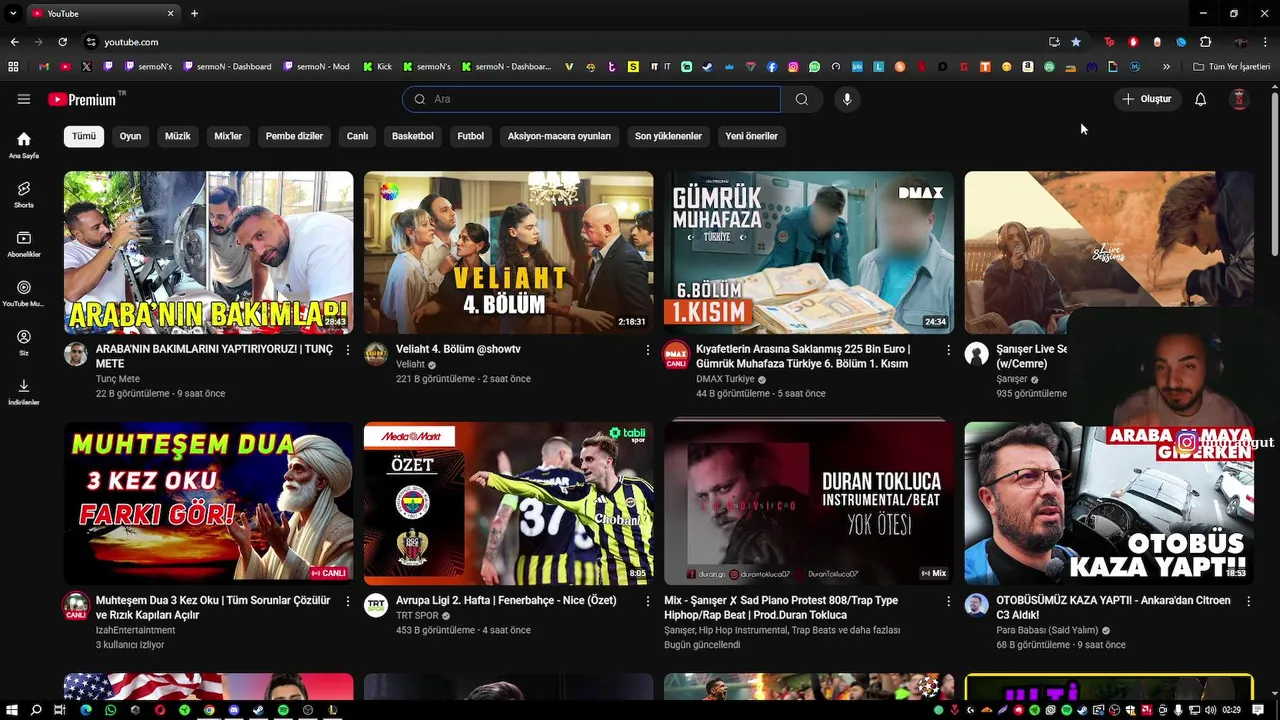This screenshot has width=1280, height=720.
Task: Open options for ARABA'NIN BAKIMLARINI video
Action: pos(348,350)
